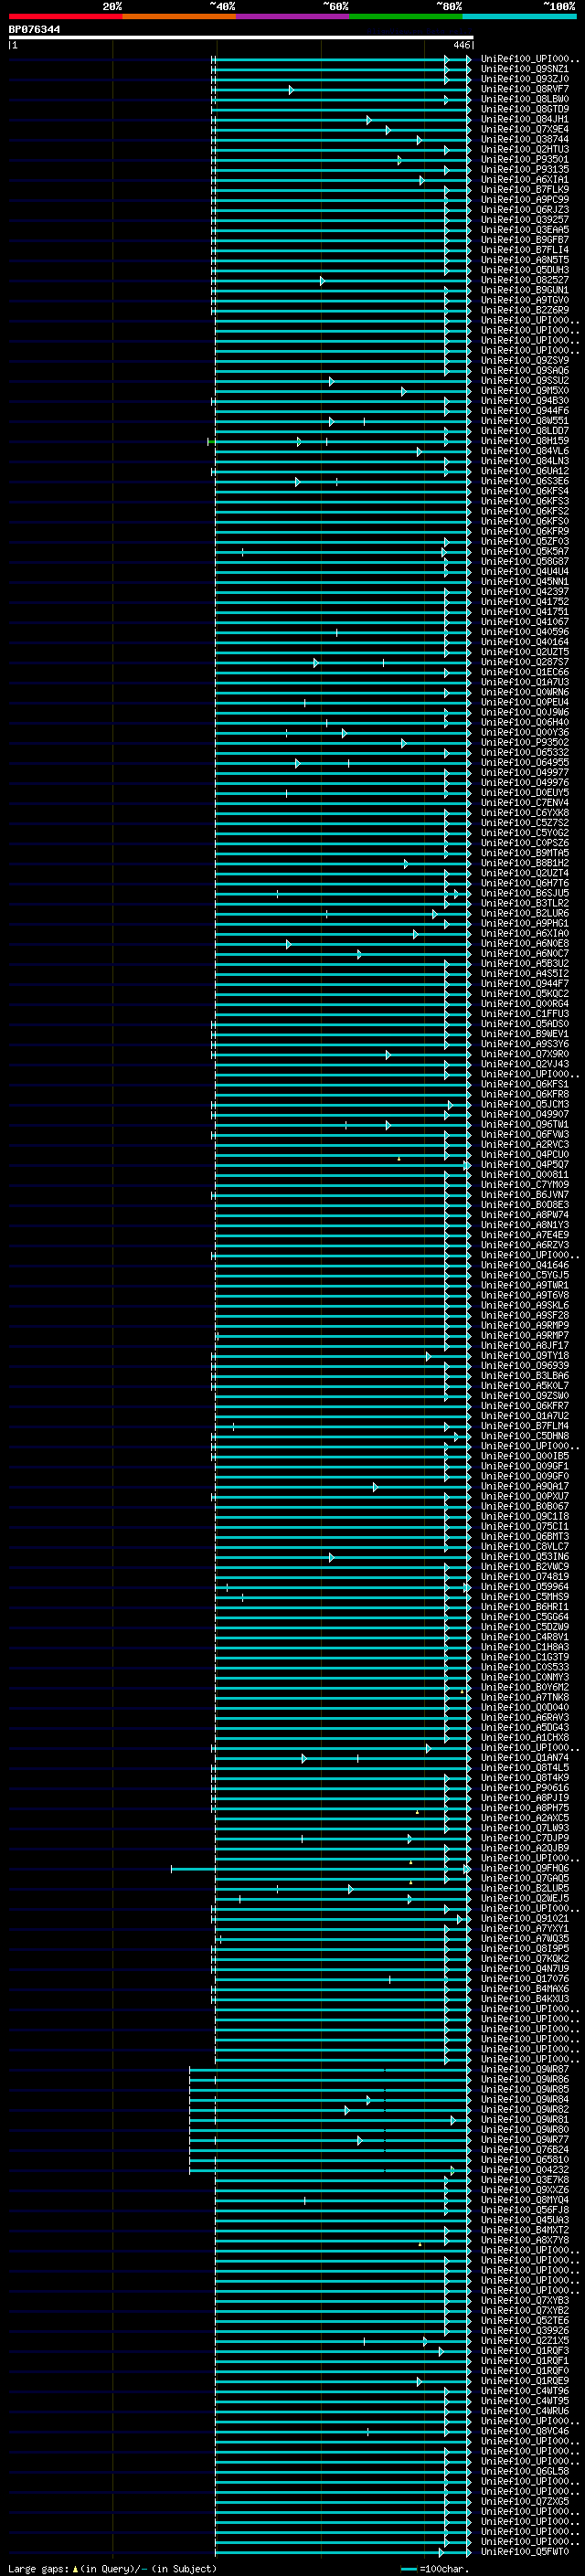The width and height of the screenshot is (585, 2576).
Task: Select hit label UniRef100_C5YGJ5
Action: (524, 1275)
